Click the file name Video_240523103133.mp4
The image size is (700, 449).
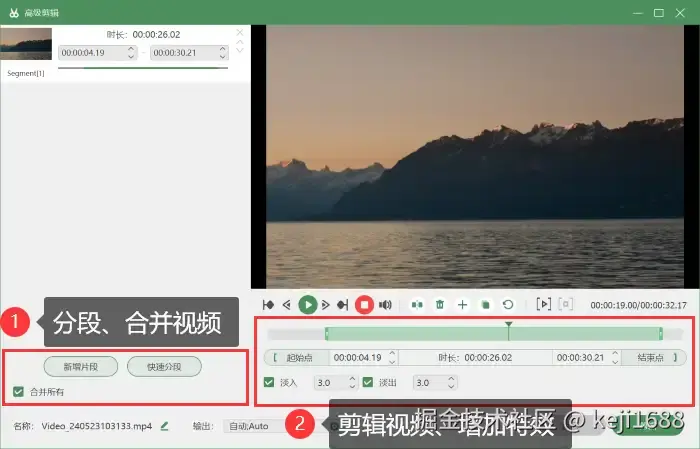(96, 426)
